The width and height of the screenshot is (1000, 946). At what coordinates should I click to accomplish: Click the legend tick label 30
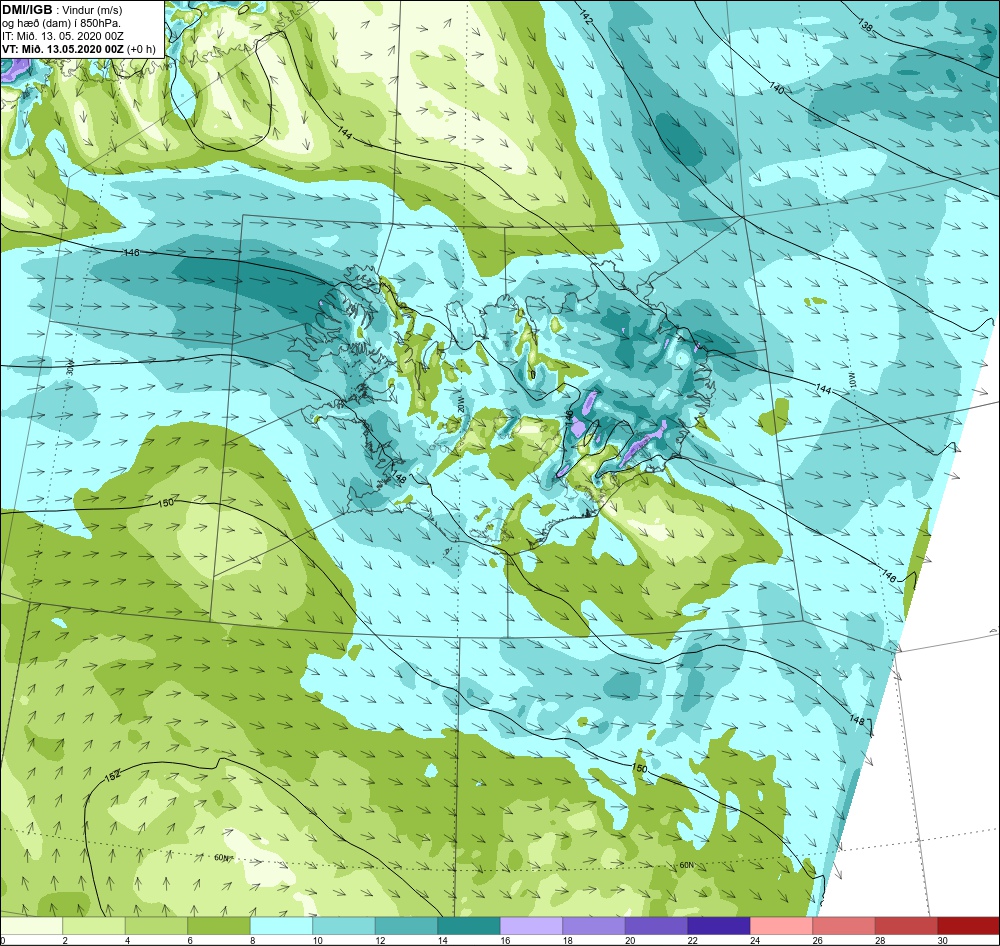(943, 940)
